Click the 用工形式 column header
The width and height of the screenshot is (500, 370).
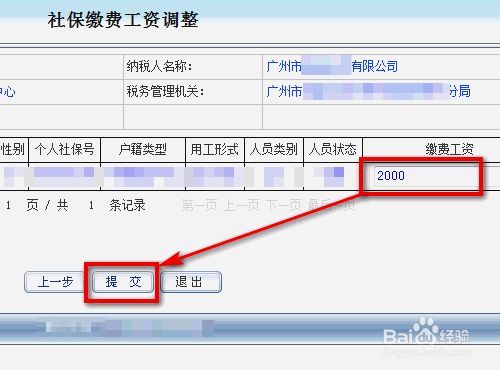pos(215,149)
